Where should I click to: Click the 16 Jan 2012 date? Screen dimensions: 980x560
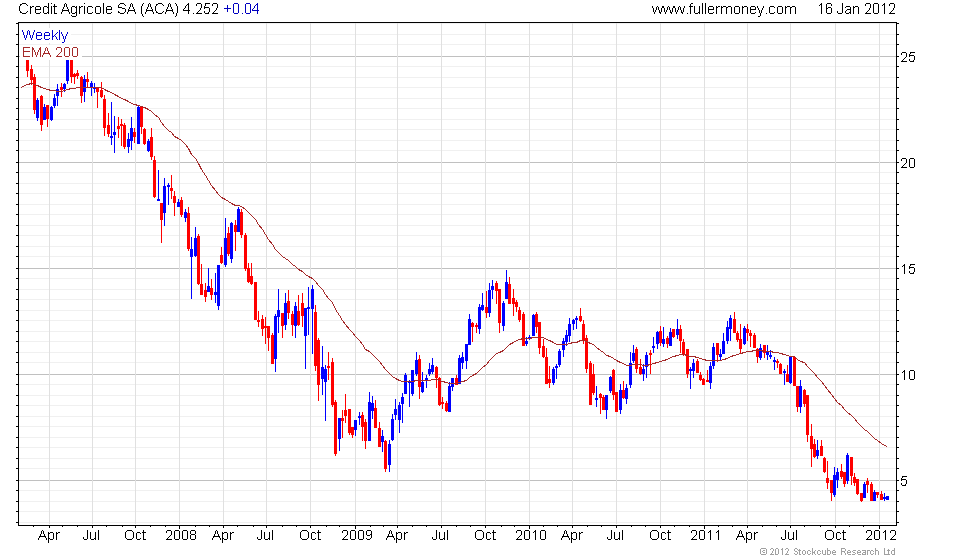pos(856,9)
